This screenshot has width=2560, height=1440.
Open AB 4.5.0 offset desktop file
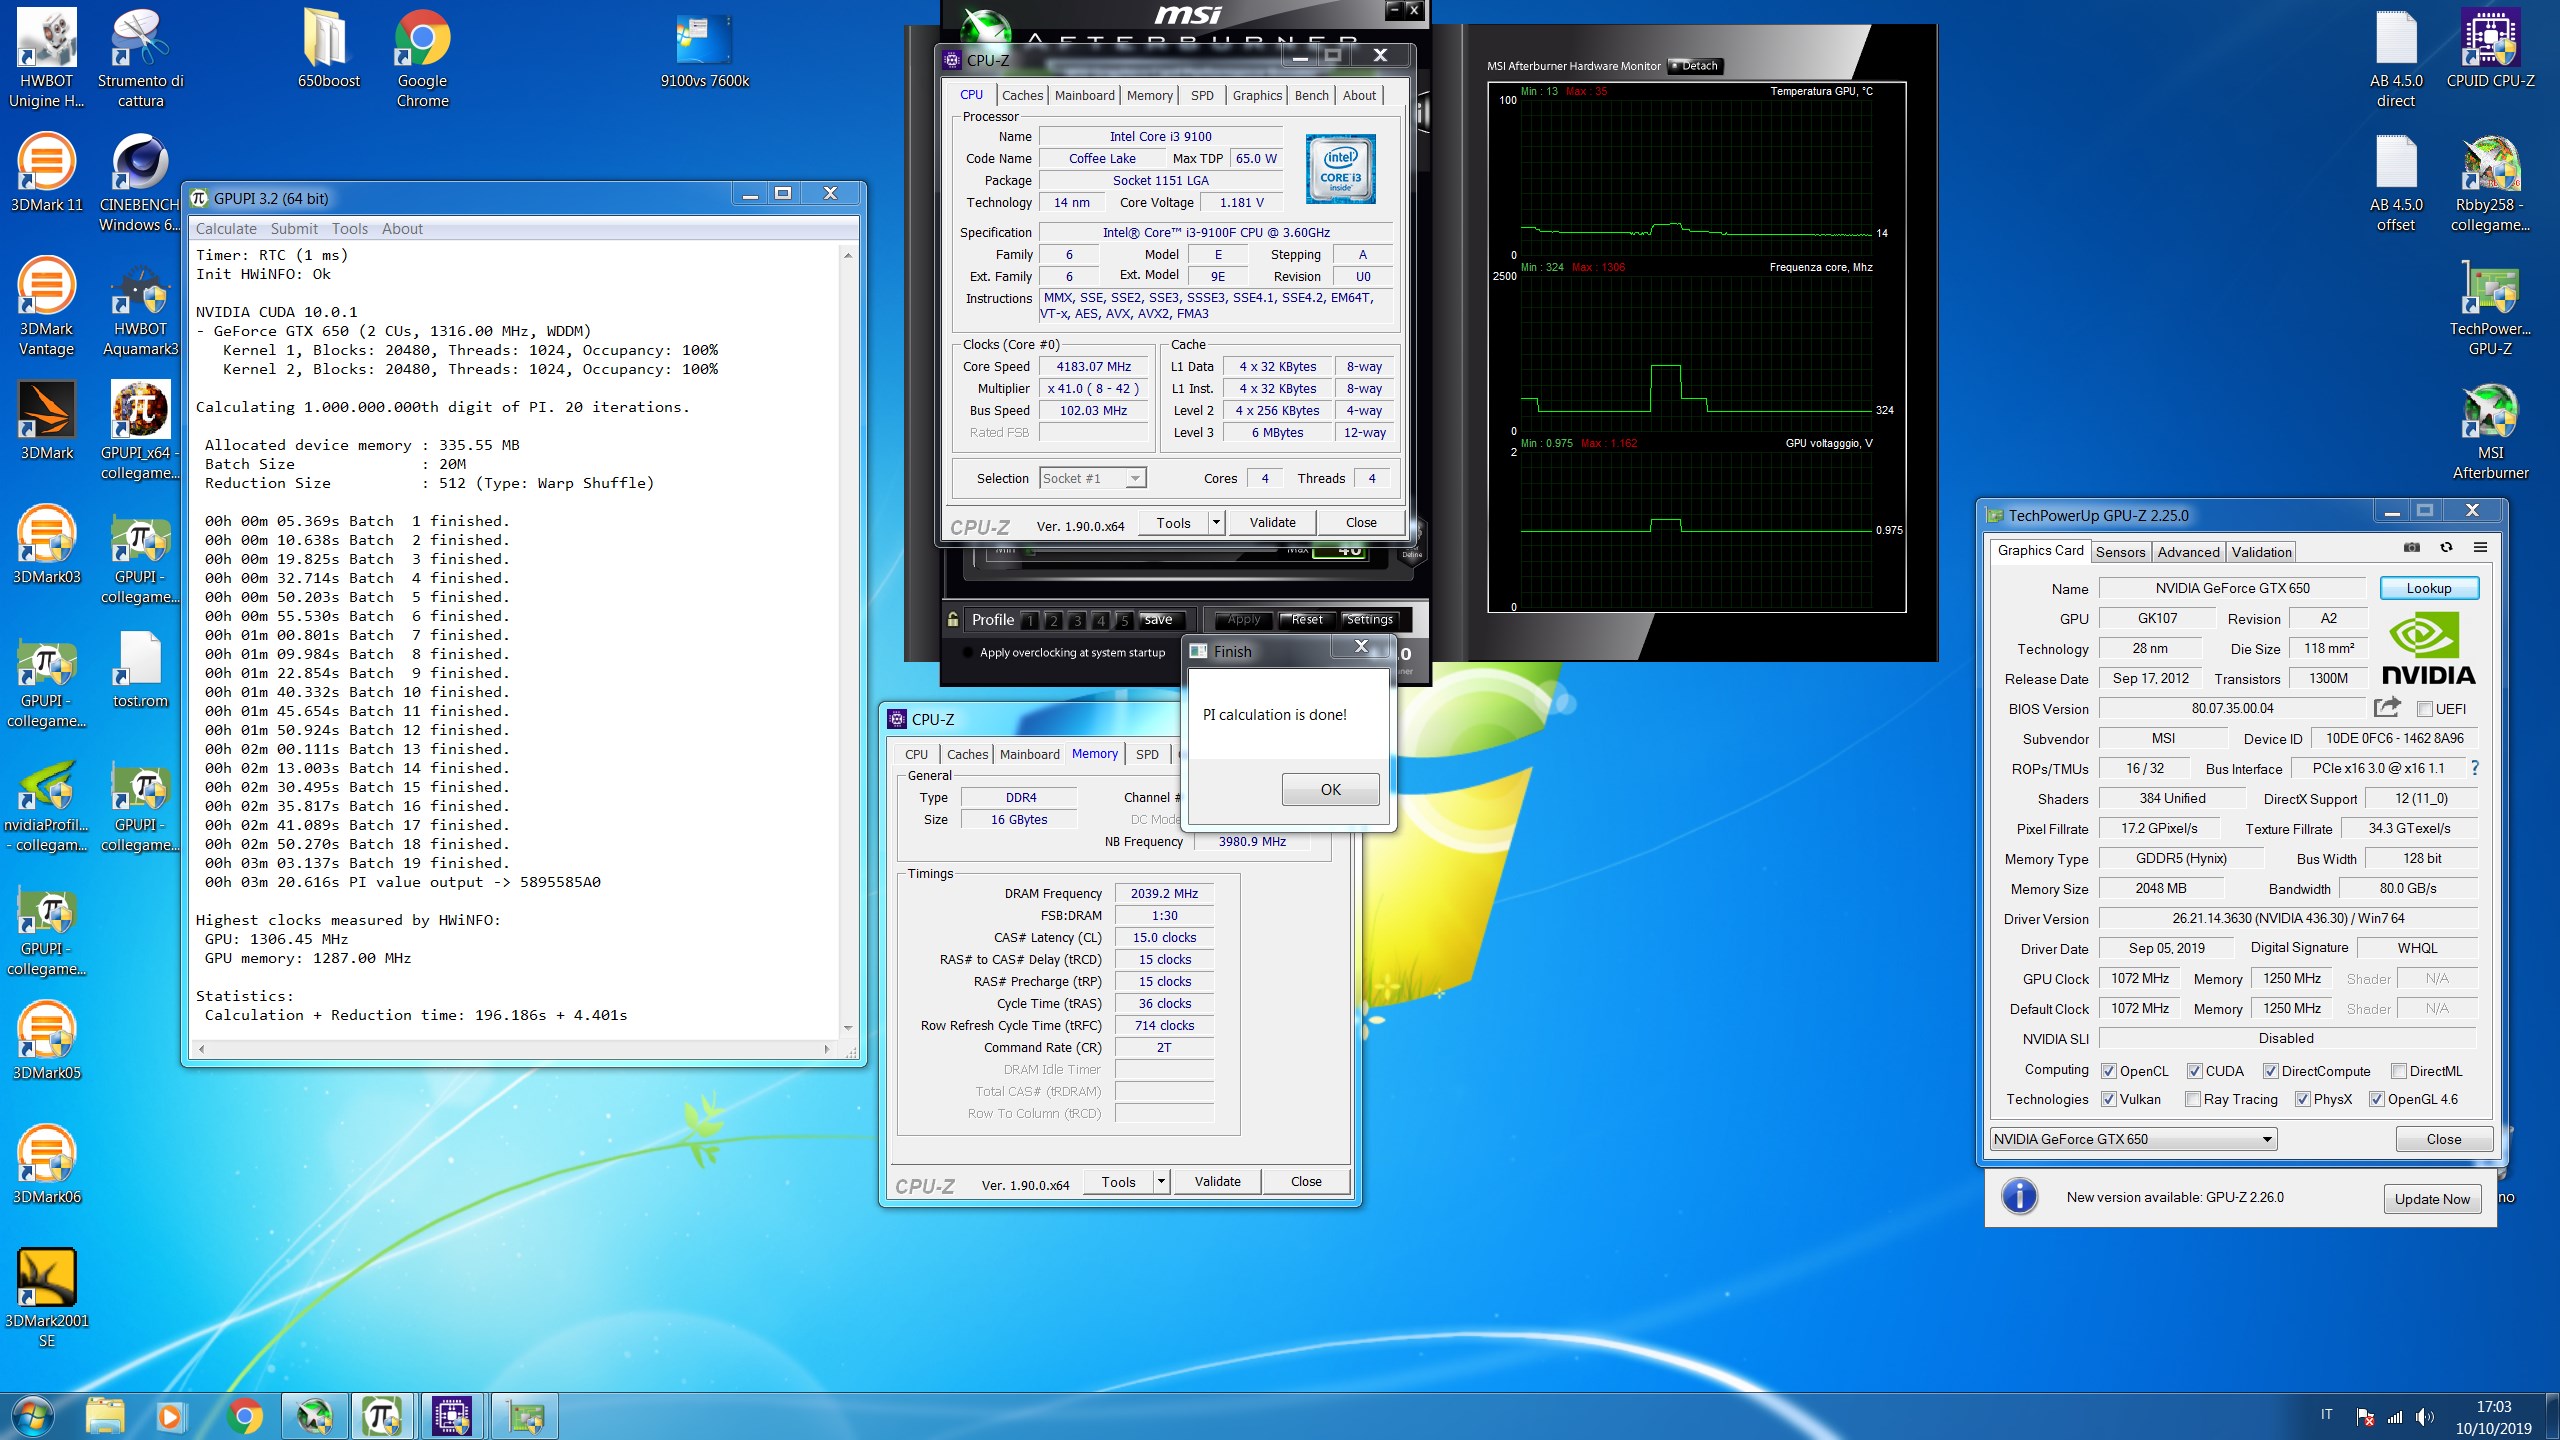2396,182
